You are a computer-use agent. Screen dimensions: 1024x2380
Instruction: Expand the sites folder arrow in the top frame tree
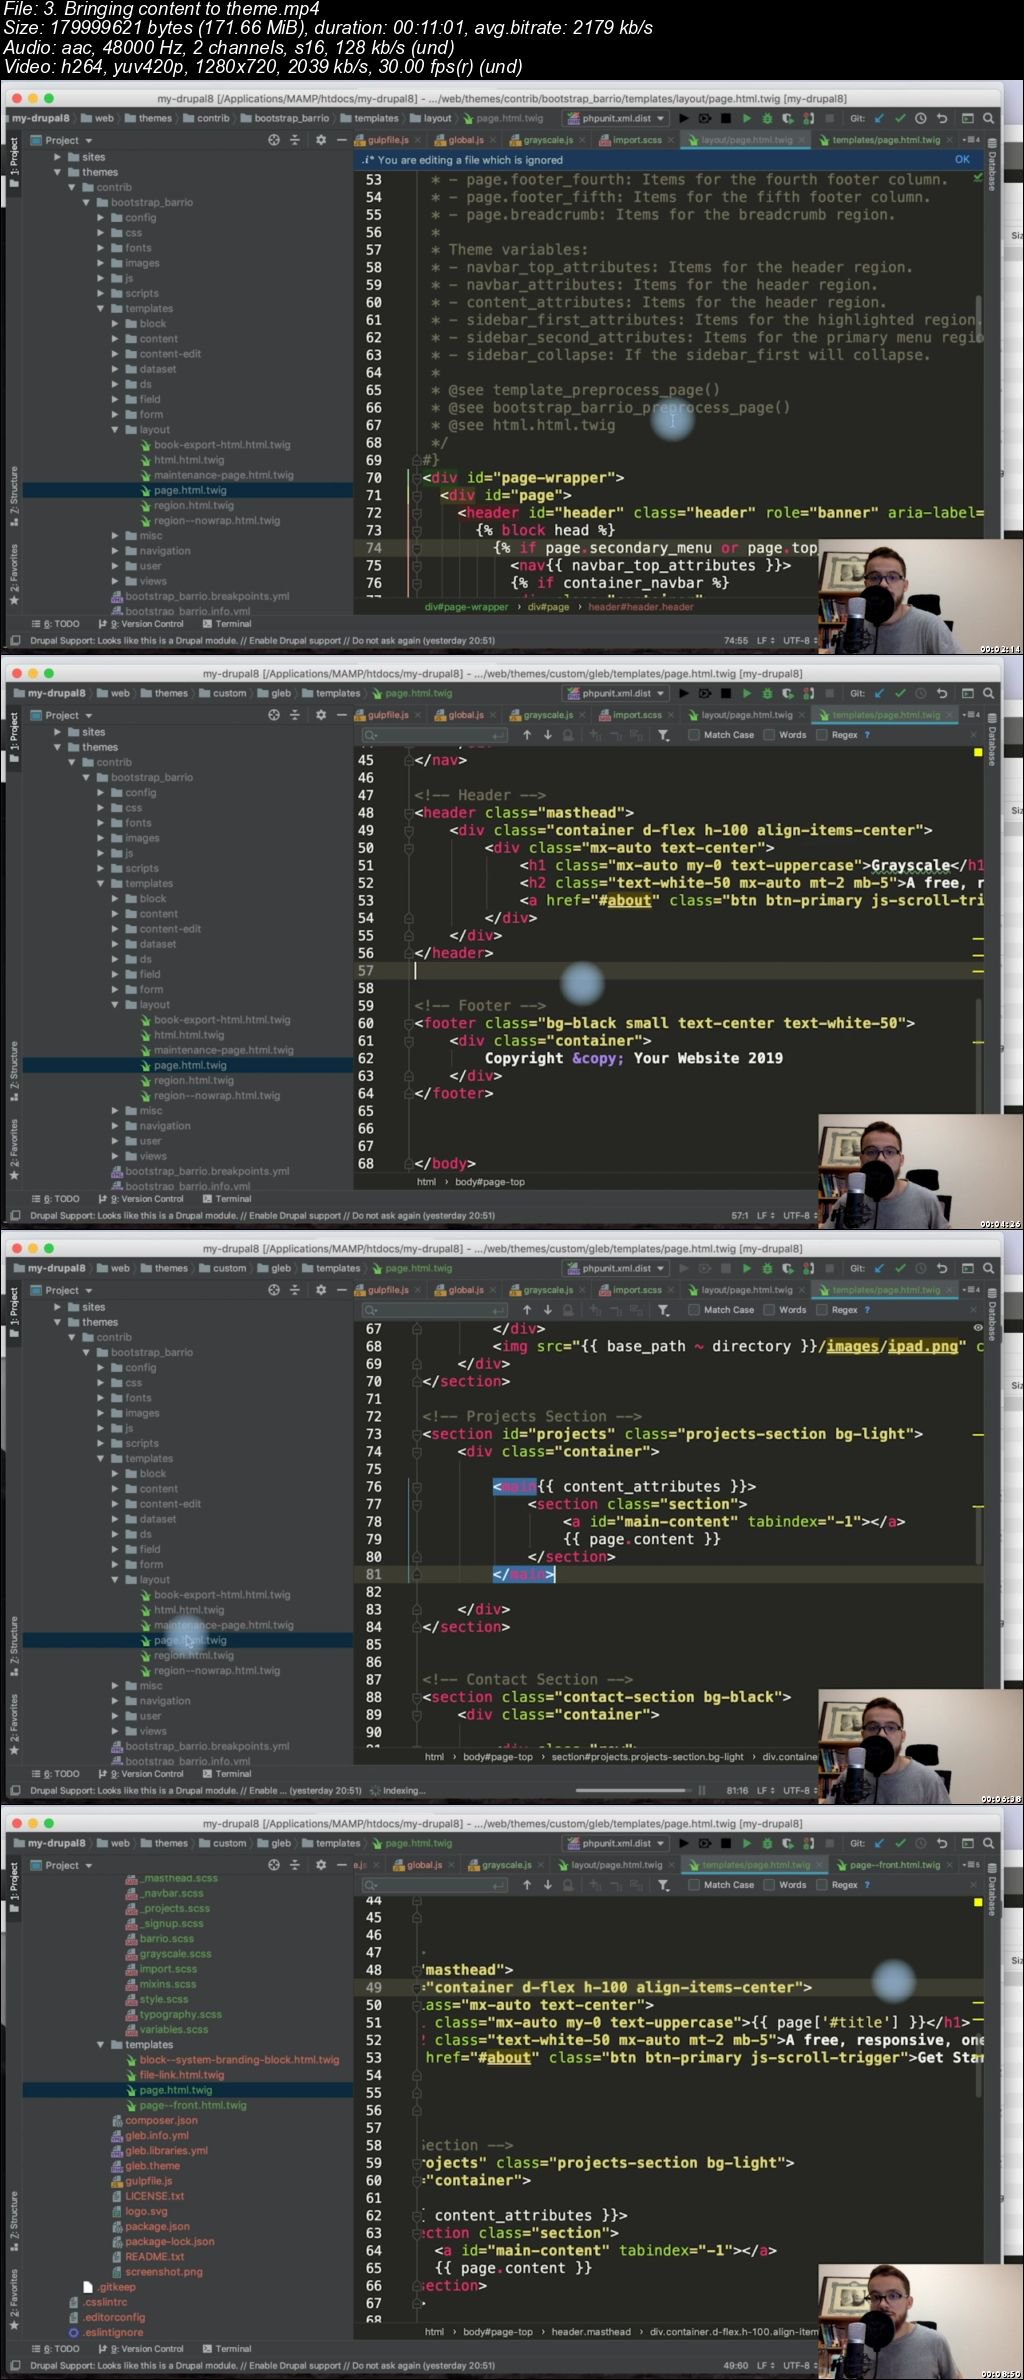[x=58, y=157]
